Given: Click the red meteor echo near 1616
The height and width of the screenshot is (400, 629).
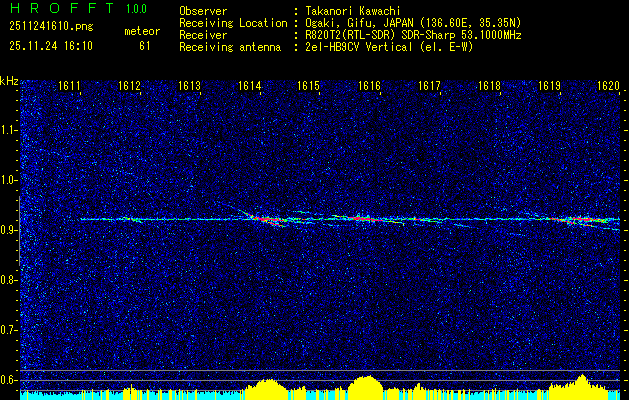Looking at the screenshot, I should tap(363, 219).
